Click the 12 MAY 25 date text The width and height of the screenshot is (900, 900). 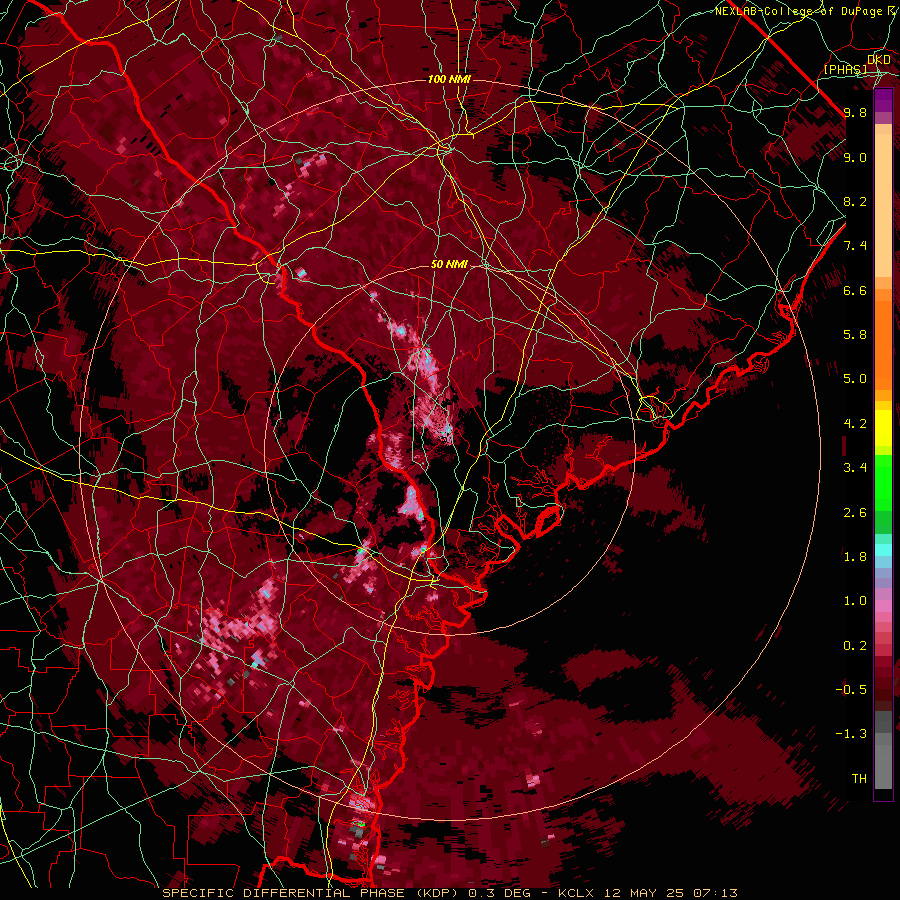pyautogui.click(x=642, y=893)
